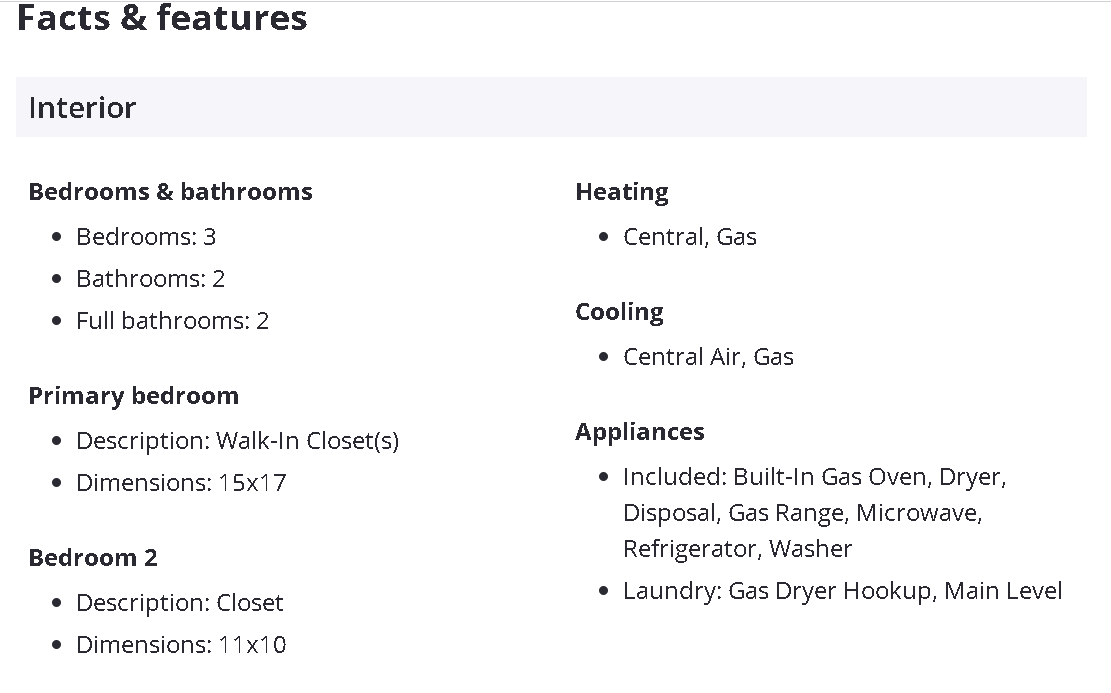Click the Bathrooms: 2 list item
The height and width of the screenshot is (693, 1111).
tap(150, 279)
